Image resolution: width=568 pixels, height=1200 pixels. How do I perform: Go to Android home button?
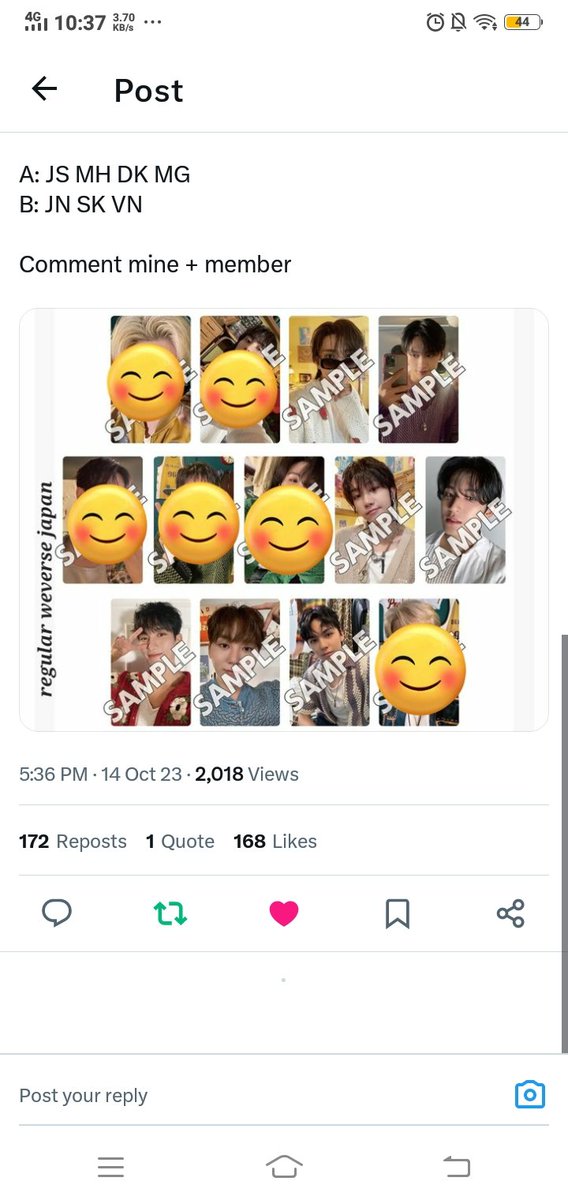pyautogui.click(x=284, y=1166)
